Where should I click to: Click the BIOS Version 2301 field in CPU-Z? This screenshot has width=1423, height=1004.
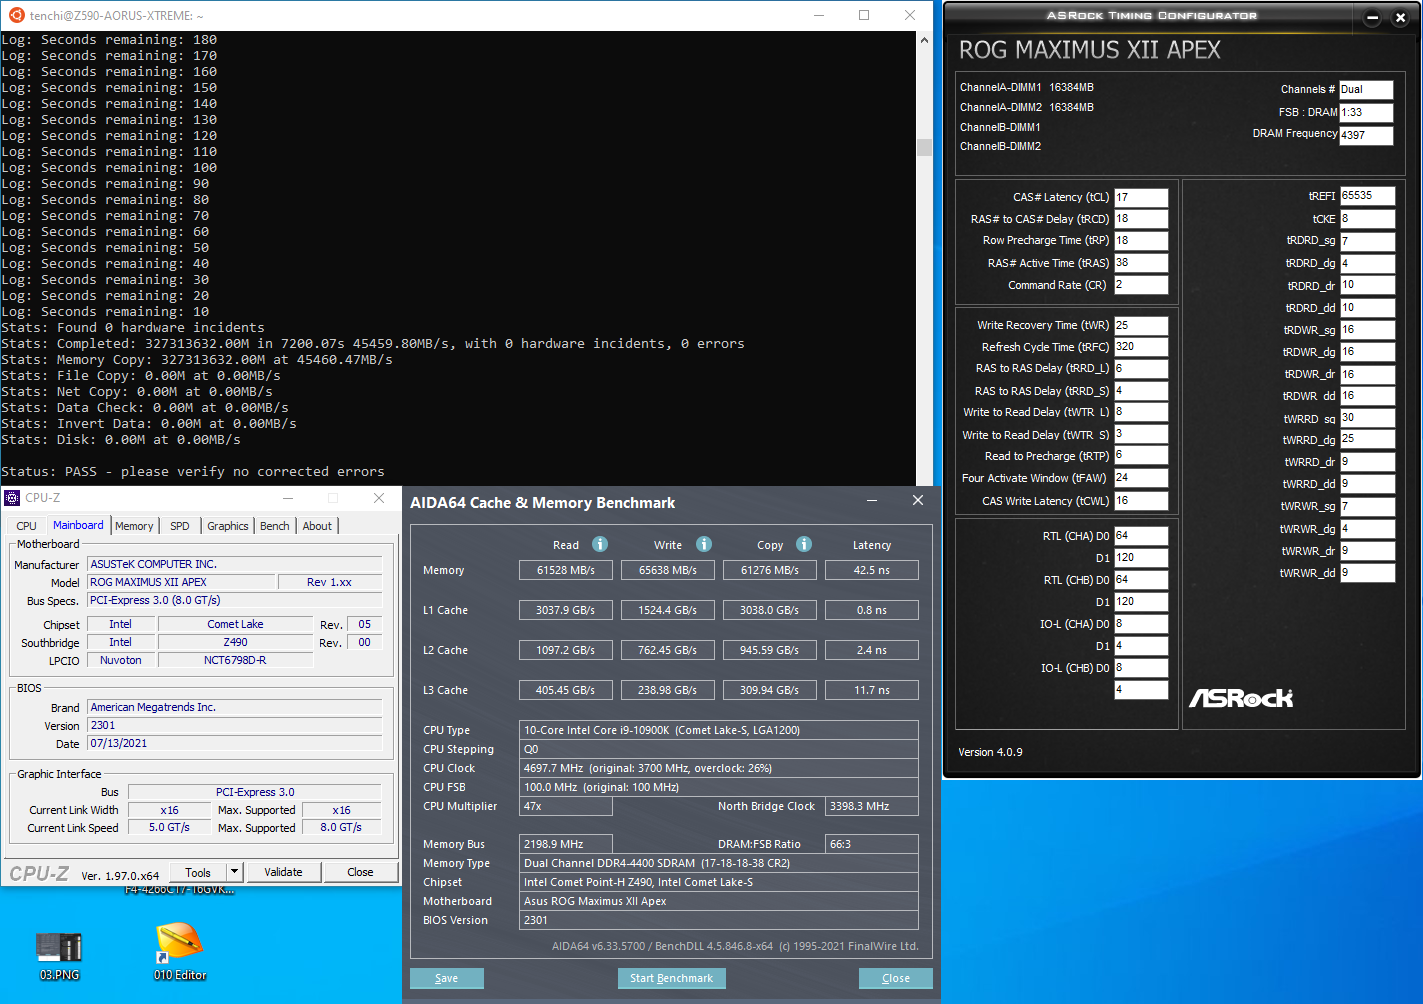pyautogui.click(x=234, y=725)
